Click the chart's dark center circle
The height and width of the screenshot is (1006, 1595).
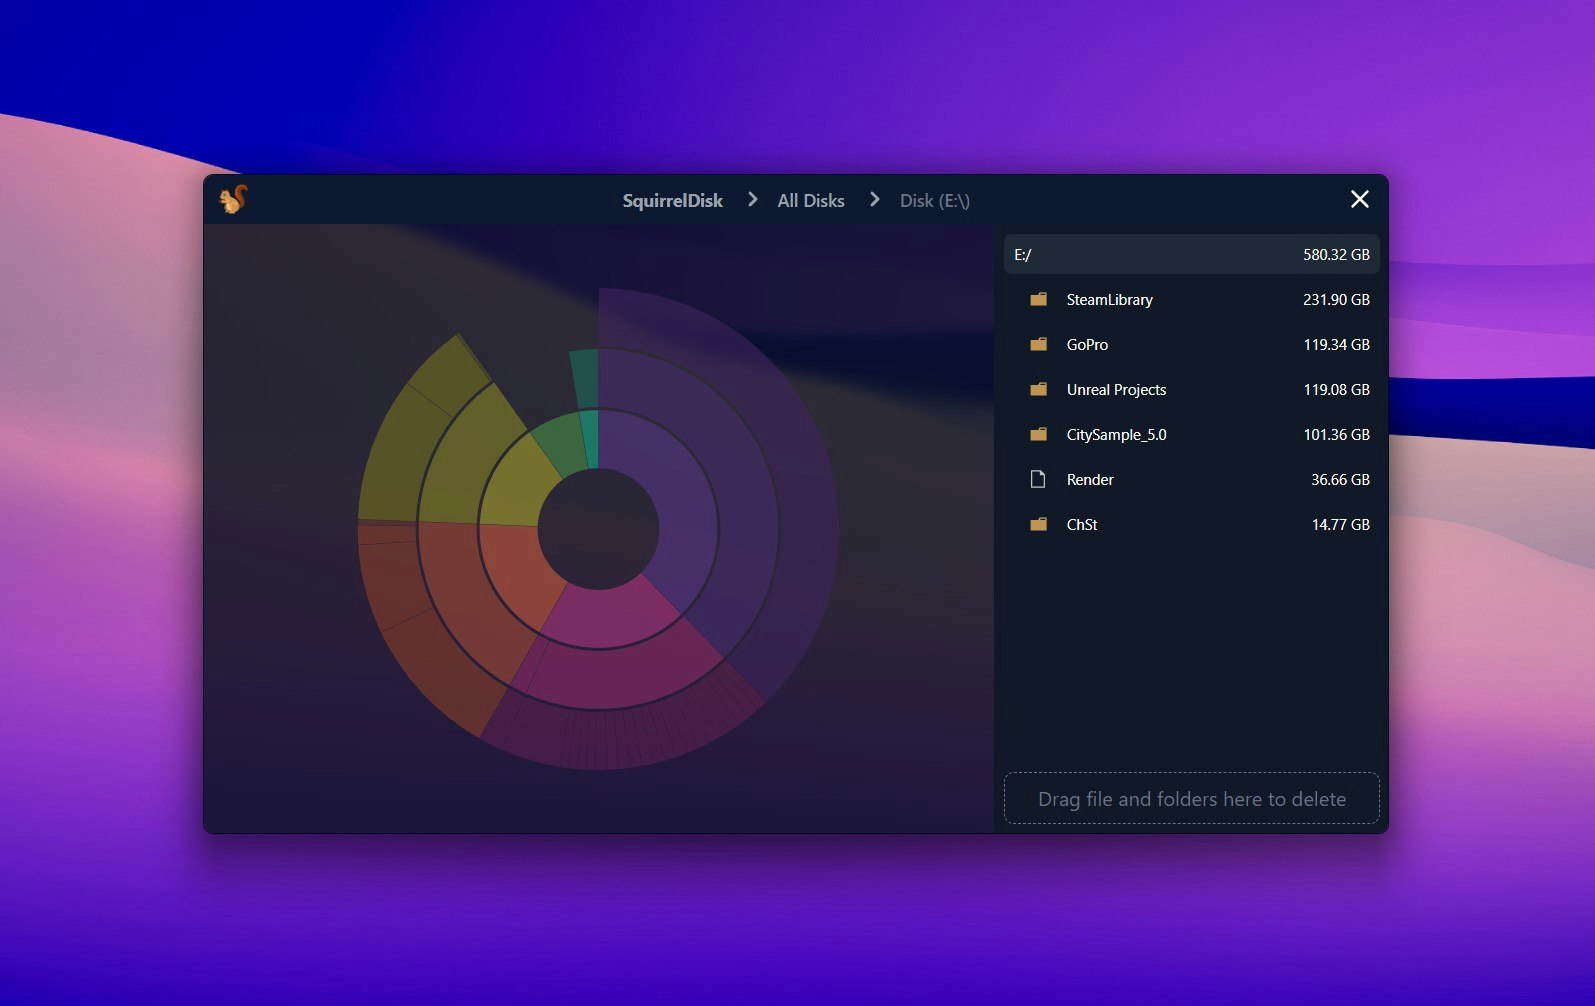(598, 529)
